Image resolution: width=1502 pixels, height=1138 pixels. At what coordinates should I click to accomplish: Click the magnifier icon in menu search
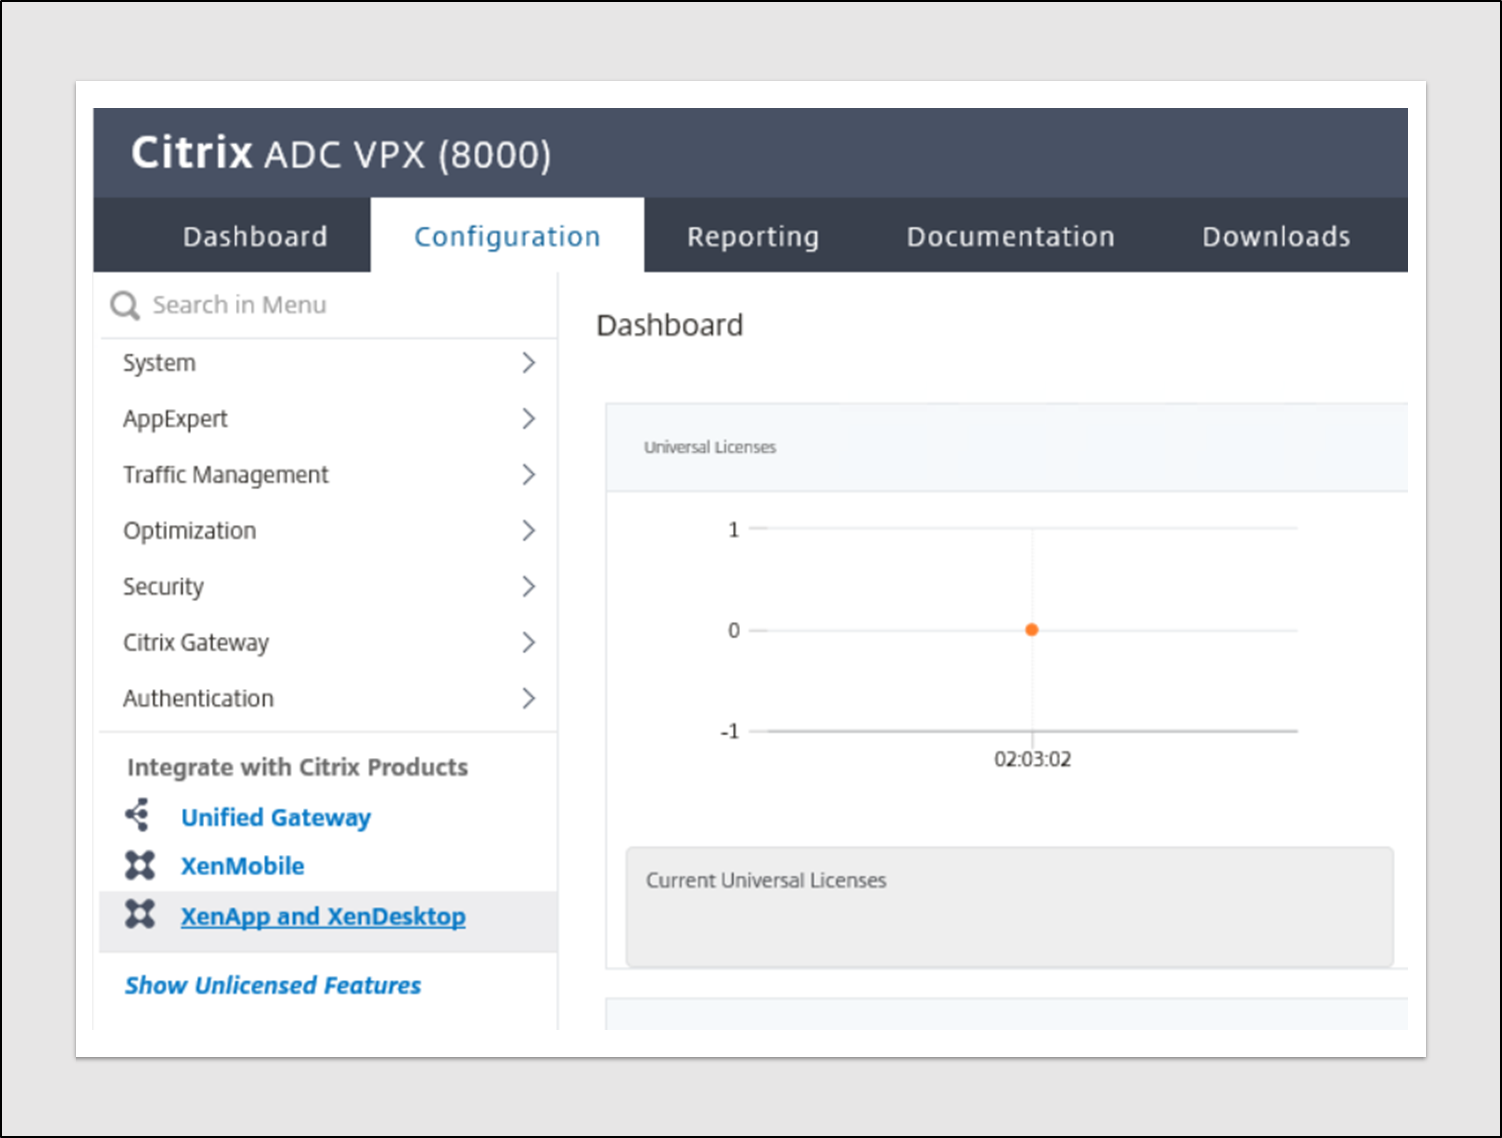125,305
